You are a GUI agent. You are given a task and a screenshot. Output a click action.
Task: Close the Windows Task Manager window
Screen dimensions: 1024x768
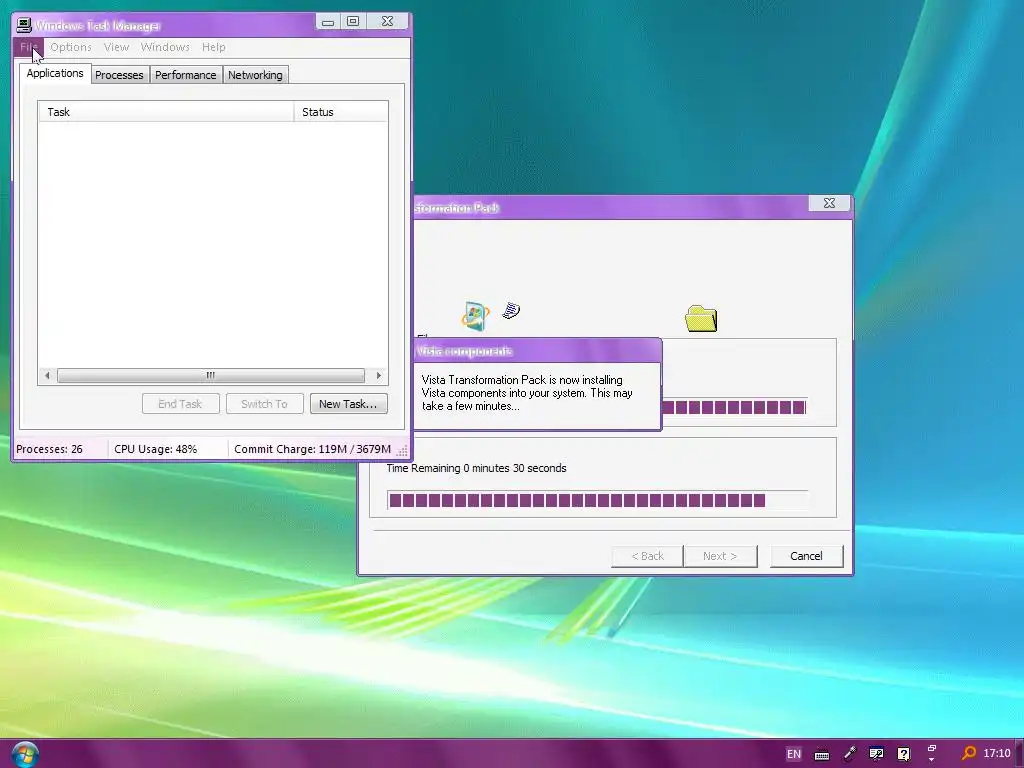(x=387, y=22)
